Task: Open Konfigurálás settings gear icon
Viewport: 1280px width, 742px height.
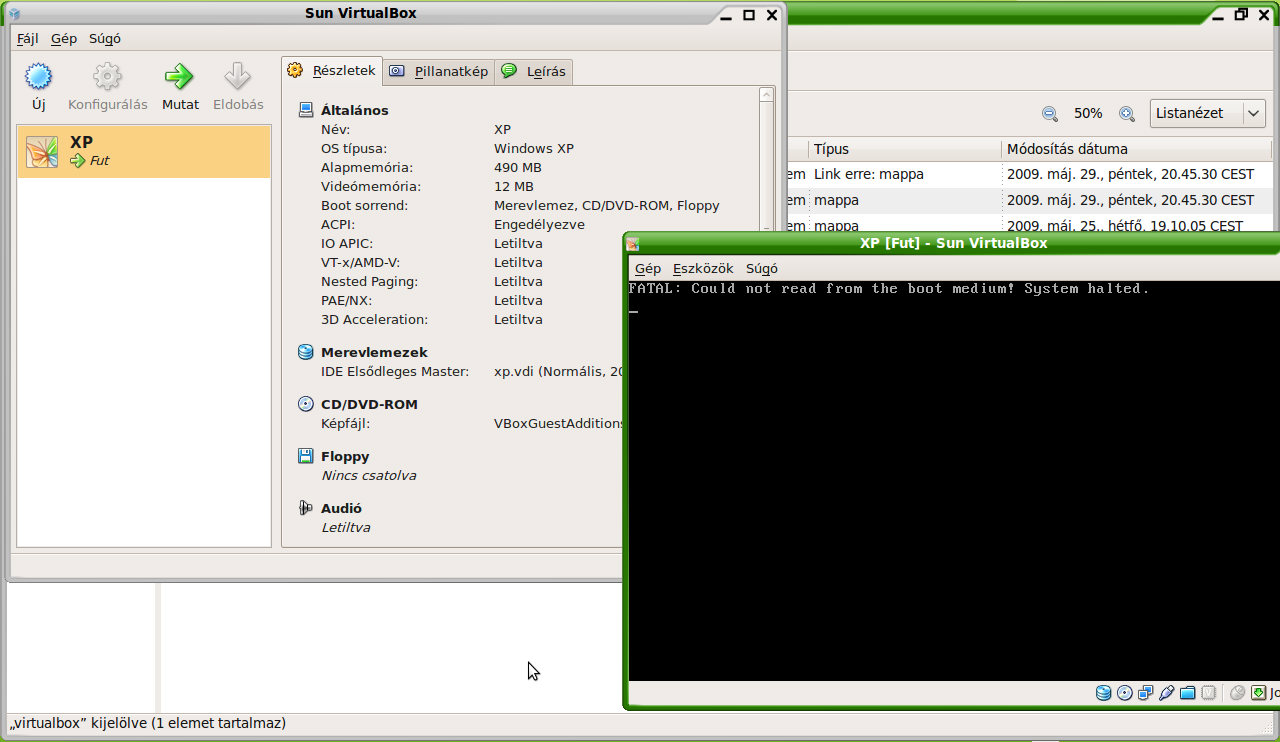Action: 107,77
